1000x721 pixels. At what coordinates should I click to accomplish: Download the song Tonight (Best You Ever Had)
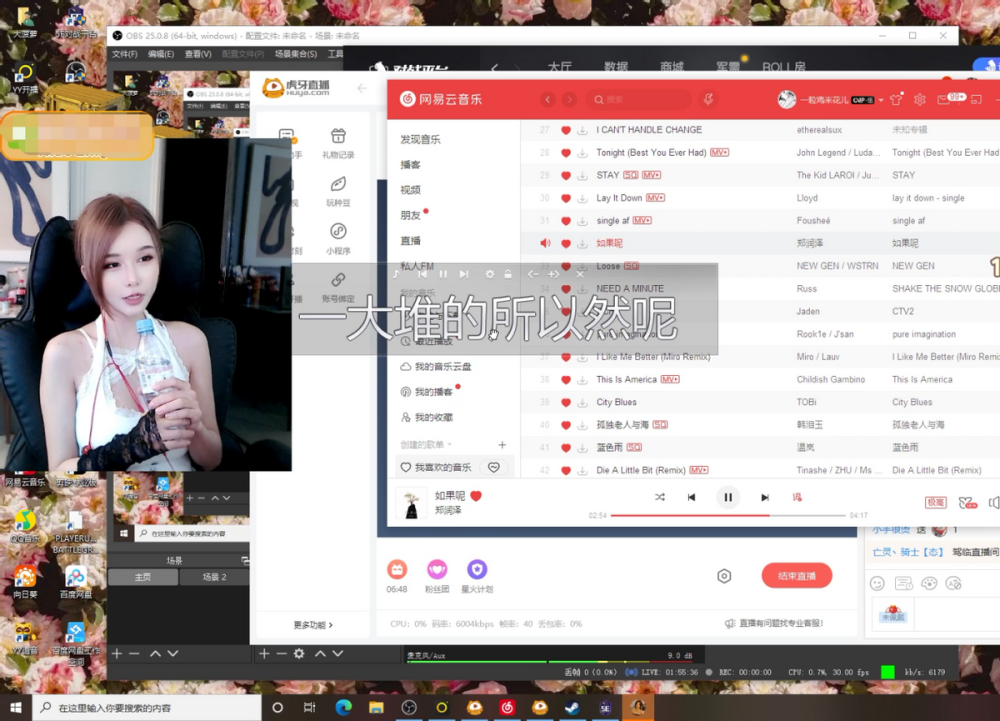point(582,153)
